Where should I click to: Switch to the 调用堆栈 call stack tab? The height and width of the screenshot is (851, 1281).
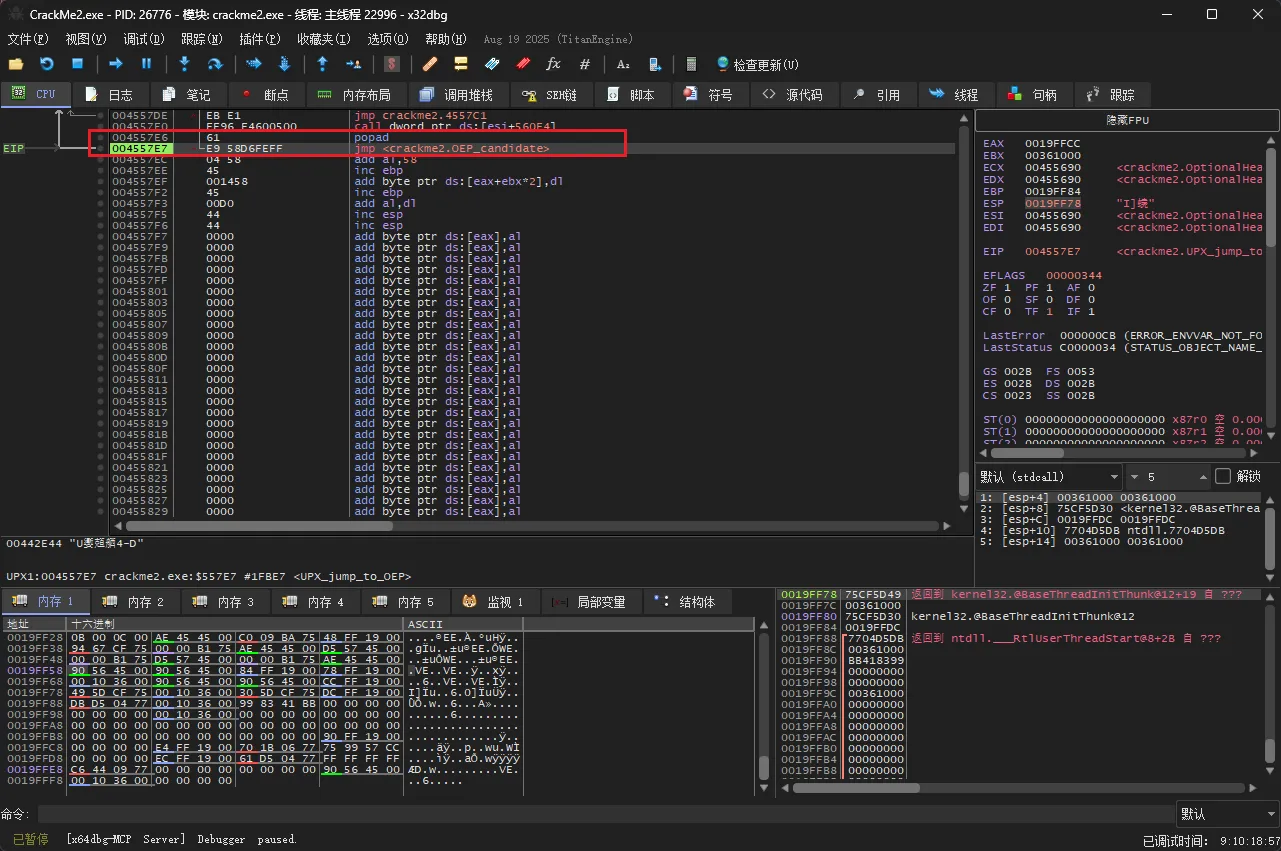[458, 95]
